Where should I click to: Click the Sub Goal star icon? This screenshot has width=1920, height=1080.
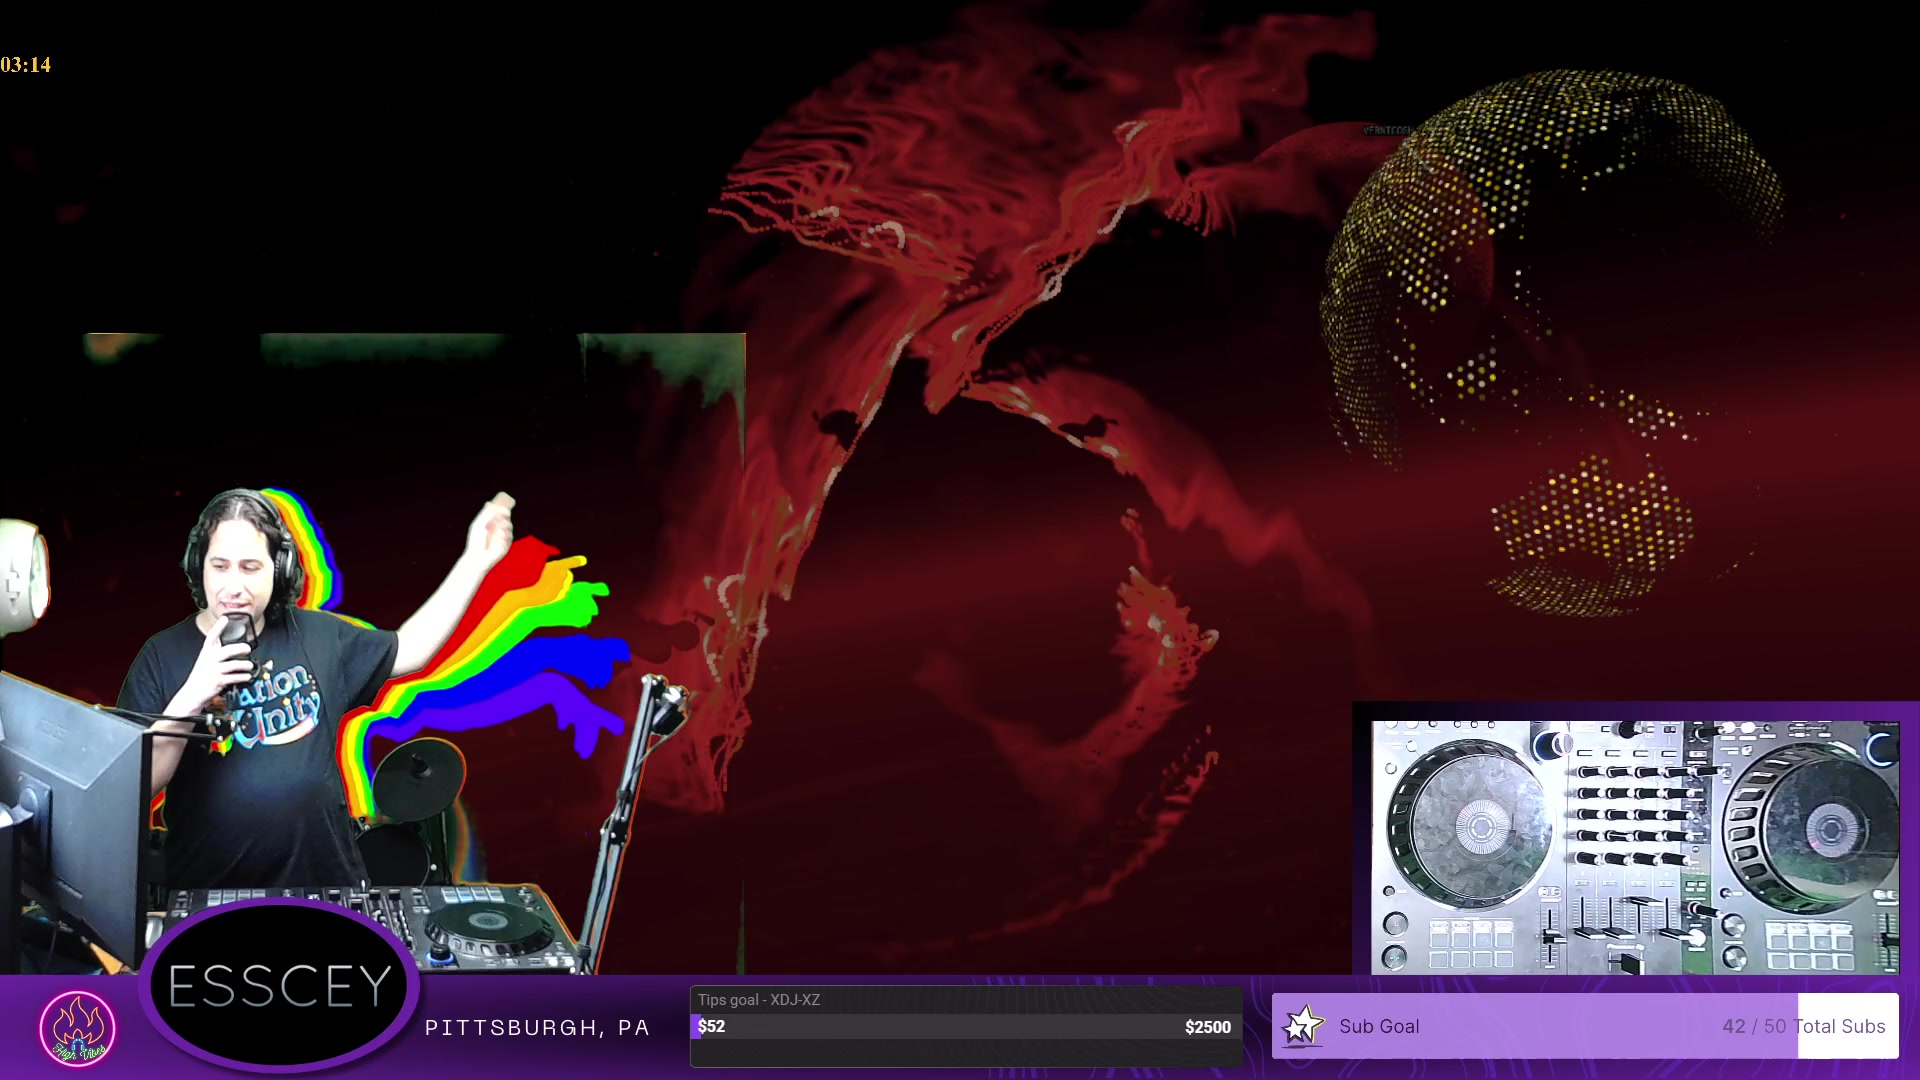pyautogui.click(x=1303, y=1026)
